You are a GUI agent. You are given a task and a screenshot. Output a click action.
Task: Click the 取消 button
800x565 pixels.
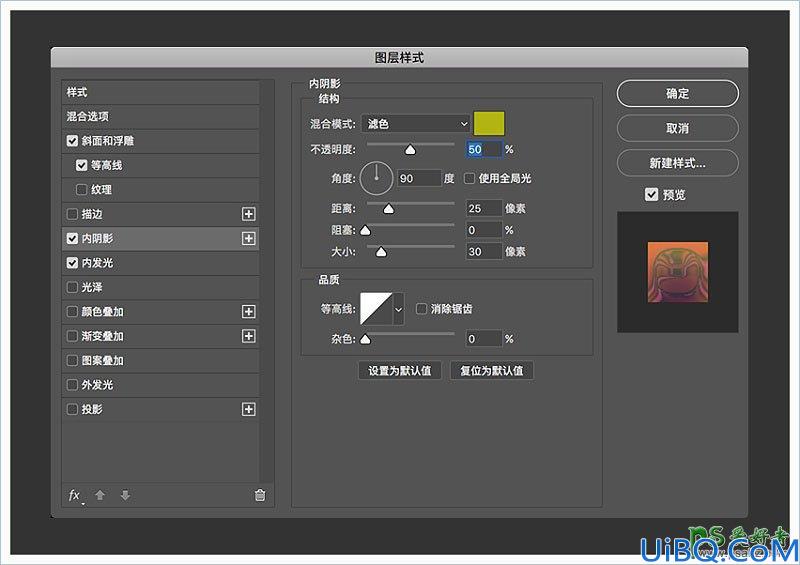click(x=678, y=128)
